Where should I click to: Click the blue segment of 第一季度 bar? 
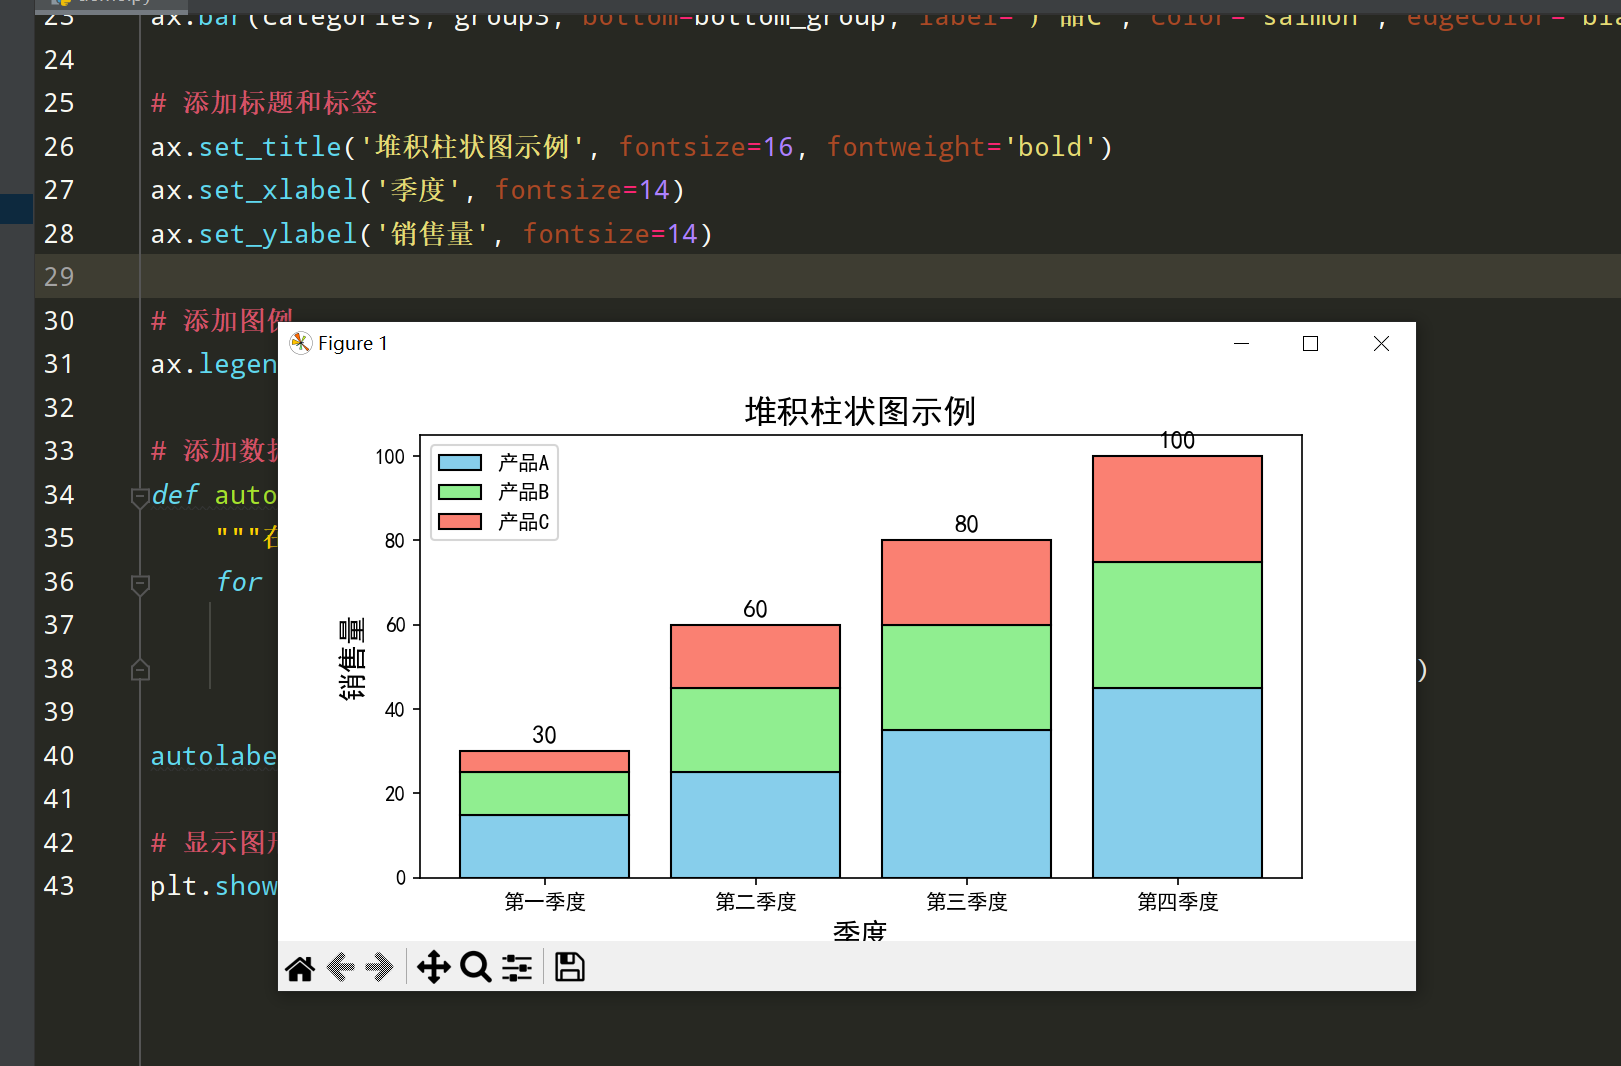point(544,846)
